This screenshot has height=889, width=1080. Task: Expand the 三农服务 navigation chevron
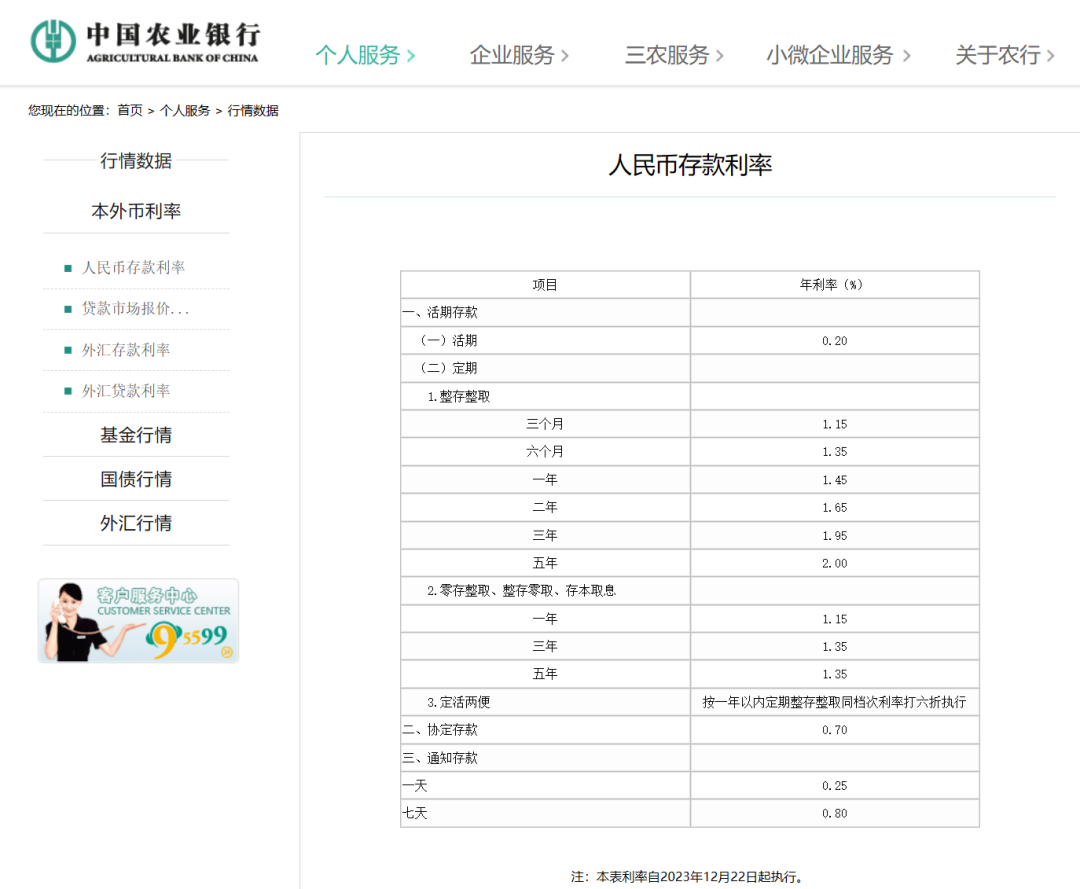720,57
